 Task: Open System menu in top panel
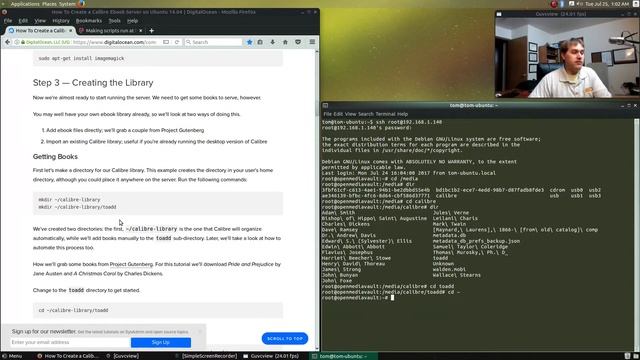(x=67, y=4)
